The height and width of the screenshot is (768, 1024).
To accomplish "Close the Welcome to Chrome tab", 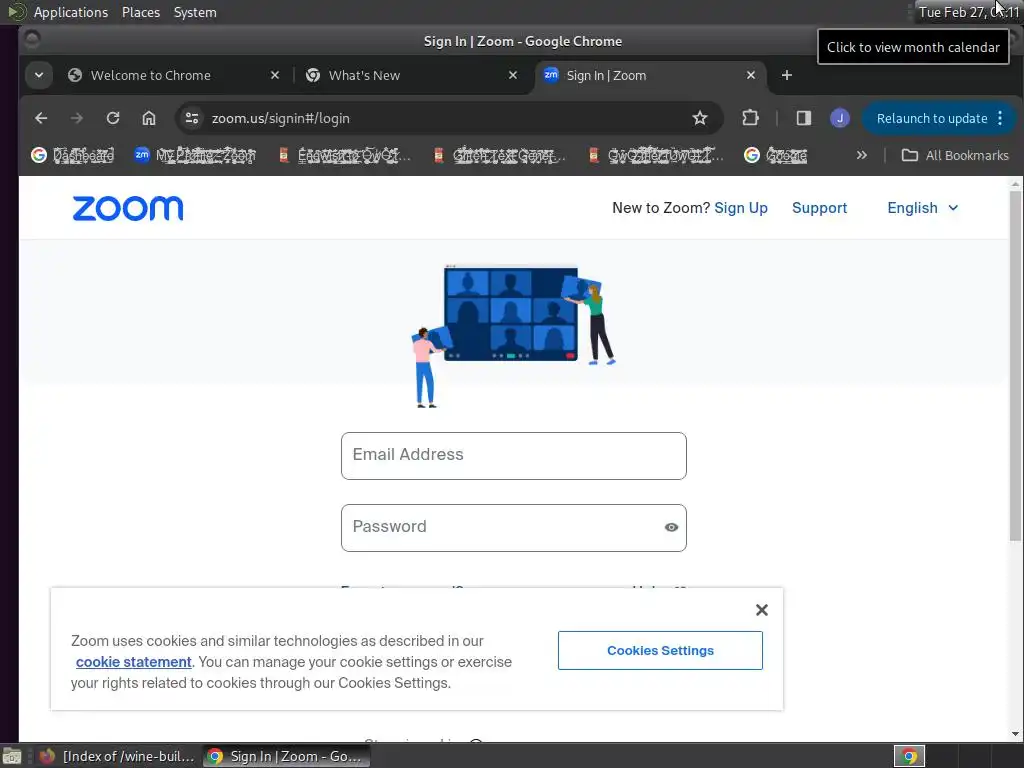I will pyautogui.click(x=275, y=75).
